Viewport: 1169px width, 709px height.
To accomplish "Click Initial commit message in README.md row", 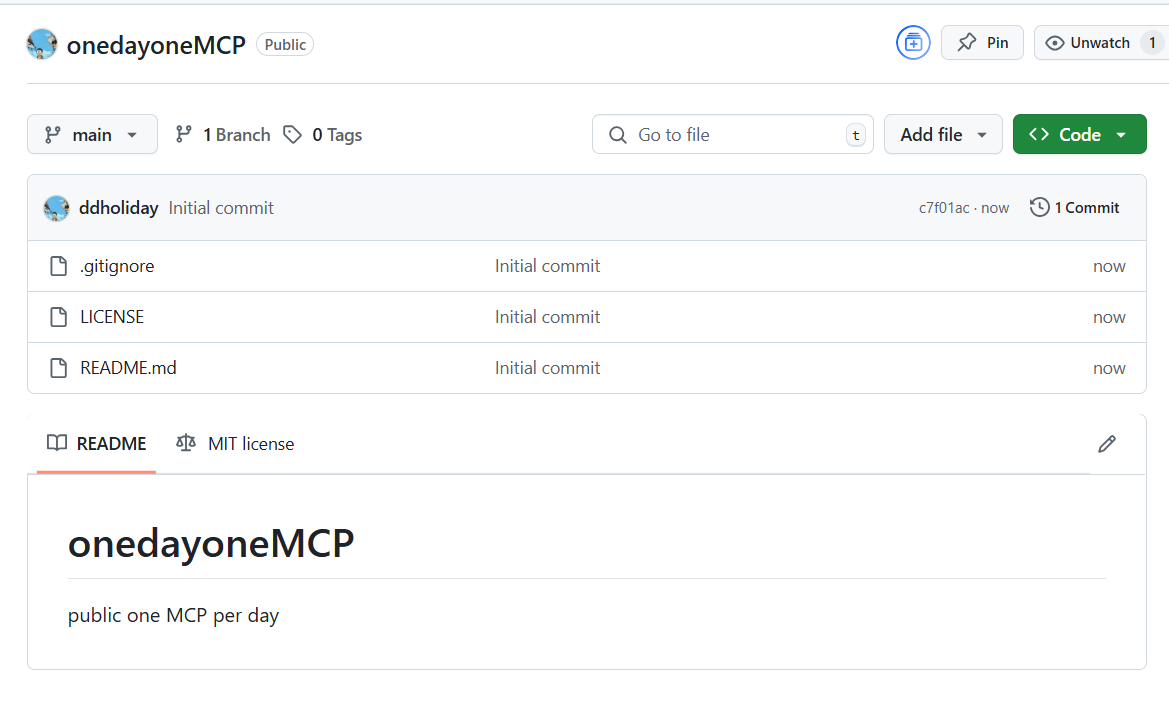I will (547, 368).
